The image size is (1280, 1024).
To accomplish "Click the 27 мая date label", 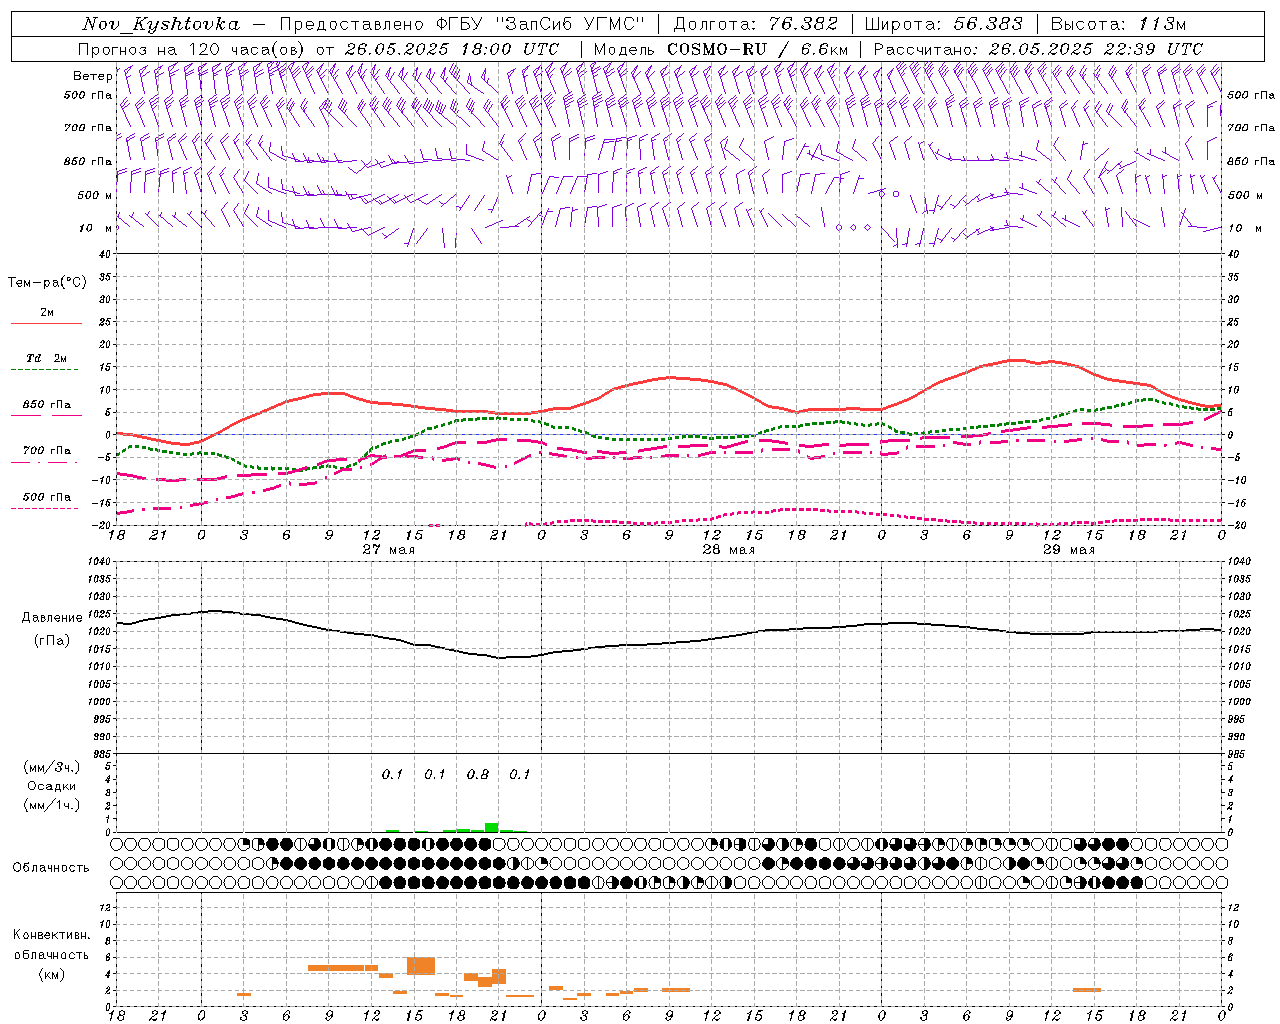I will [388, 550].
